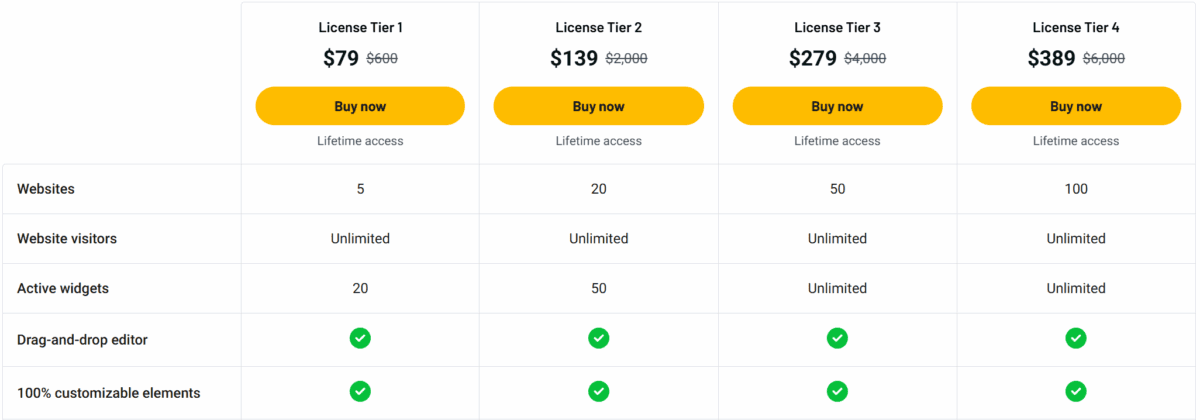This screenshot has height=420, width=1200.
Task: Click Tier 1 drag-and-drop editor checkmark icon
Action: pos(360,338)
